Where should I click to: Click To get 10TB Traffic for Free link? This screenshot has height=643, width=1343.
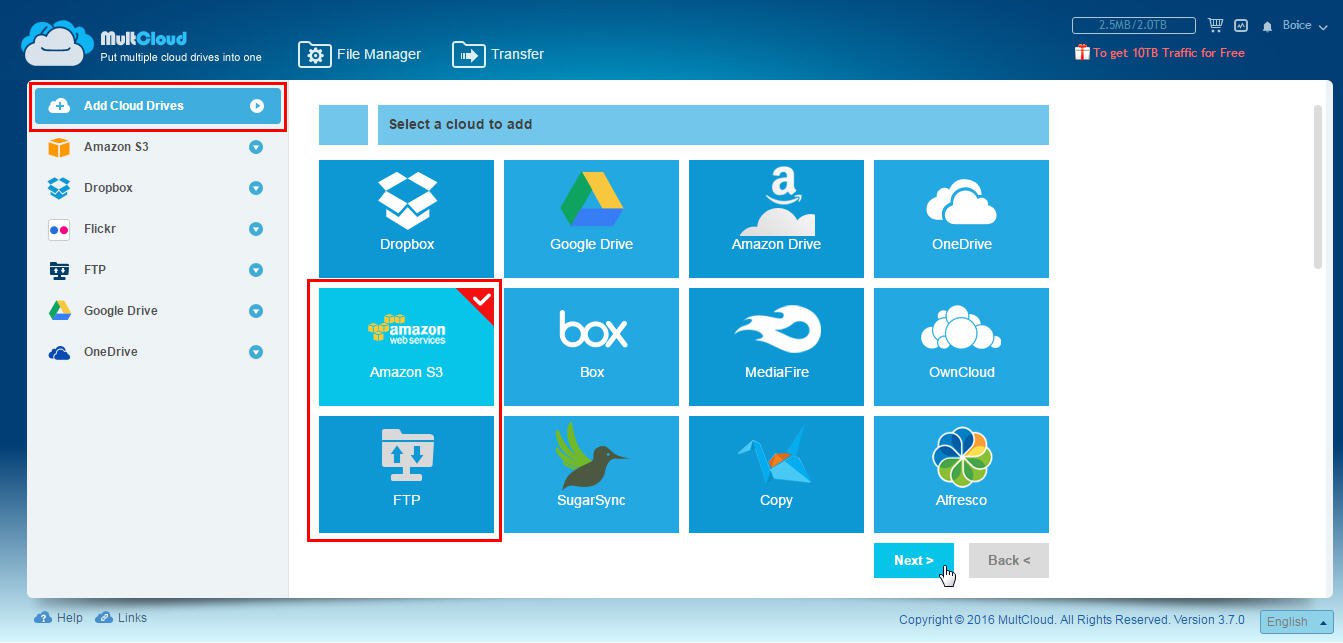click(x=1169, y=52)
